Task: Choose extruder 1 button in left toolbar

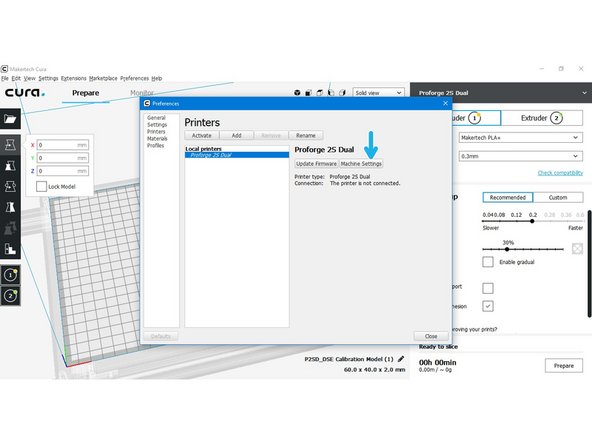Action: pyautogui.click(x=10, y=275)
